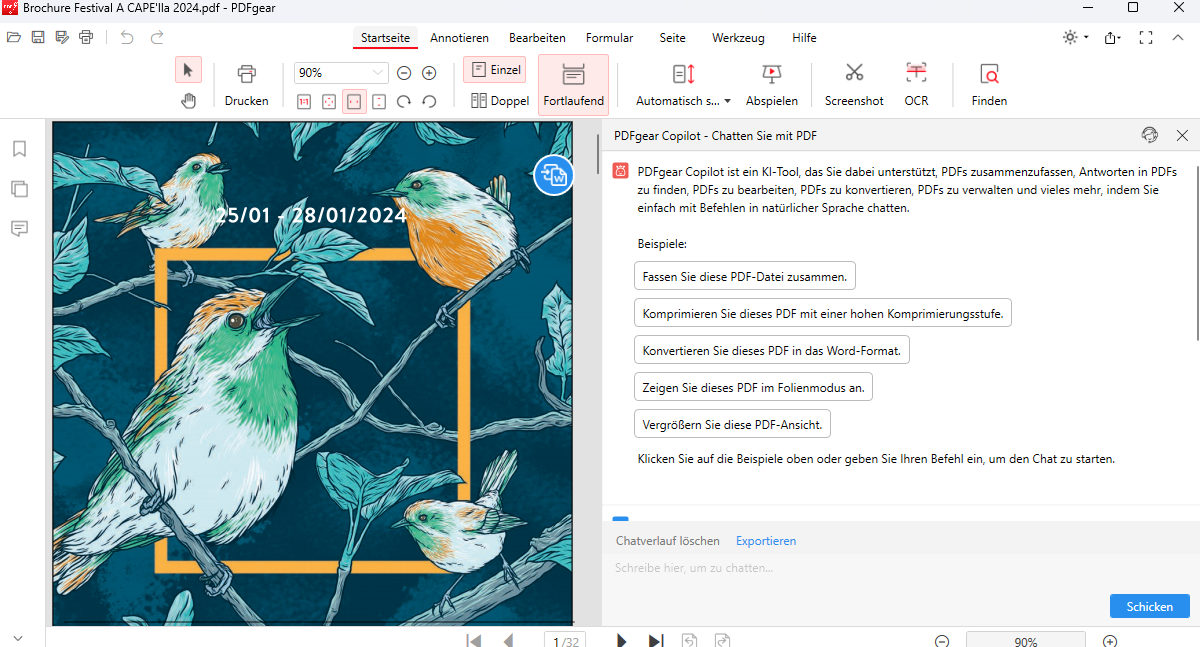
Task: Open the bookmarks sidebar panel
Action: pos(19,149)
